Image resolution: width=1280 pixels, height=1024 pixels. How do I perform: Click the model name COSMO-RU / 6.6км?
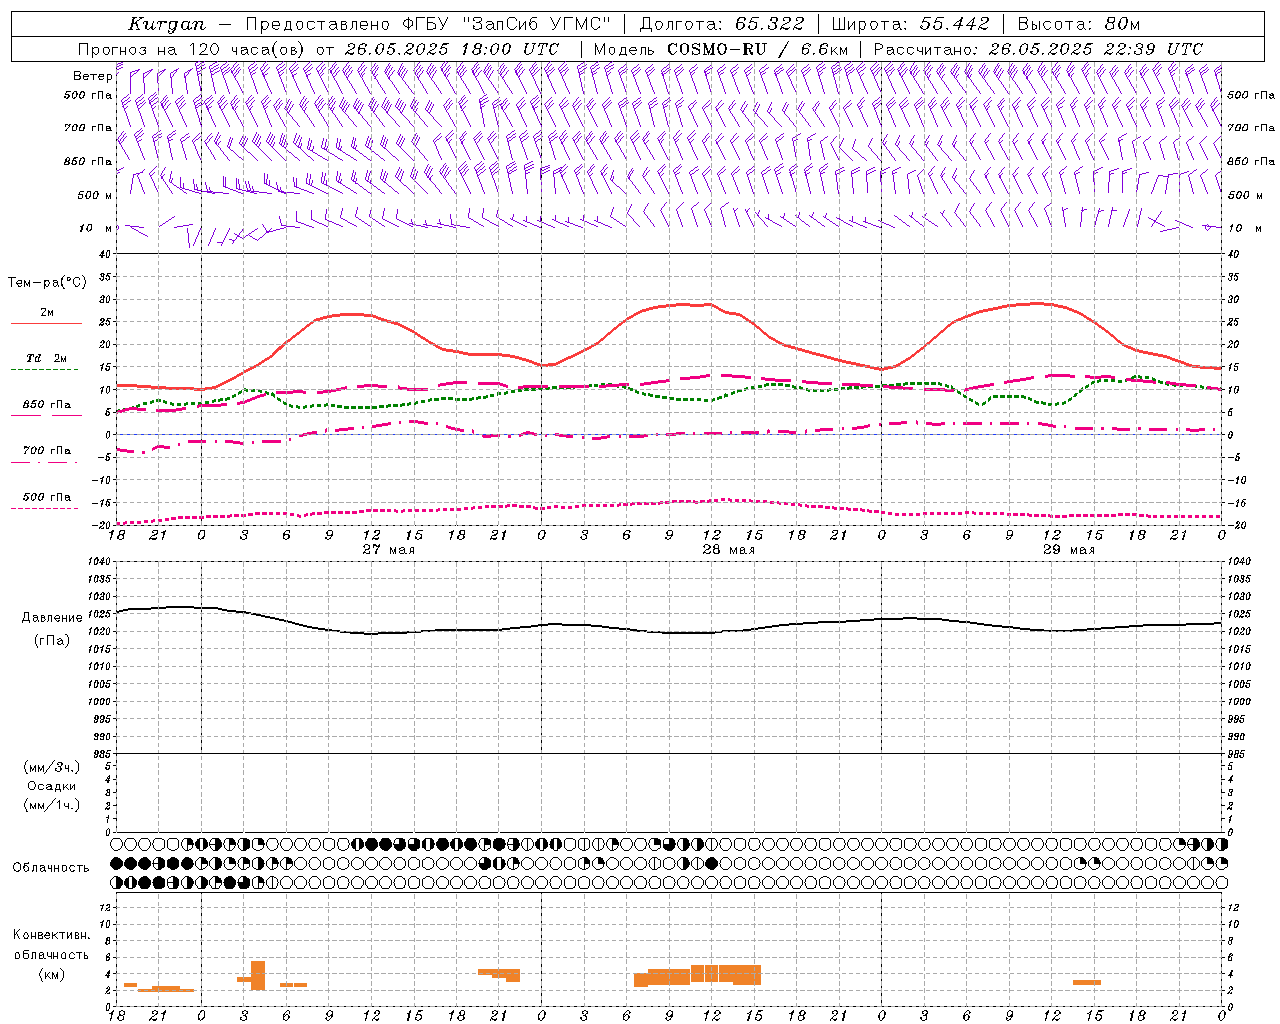coord(758,49)
